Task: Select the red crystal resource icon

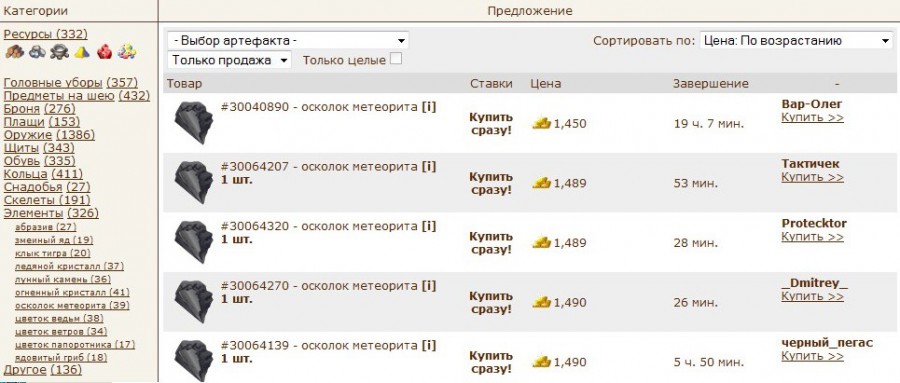Action: pyautogui.click(x=104, y=52)
